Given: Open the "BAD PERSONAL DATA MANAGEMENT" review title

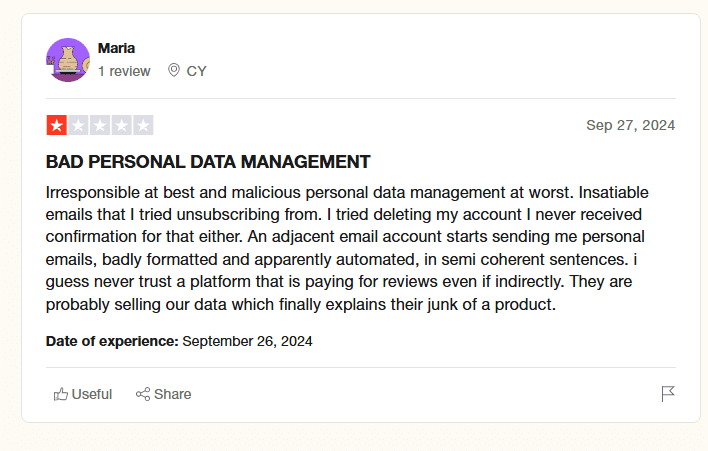Looking at the screenshot, I should 208,161.
